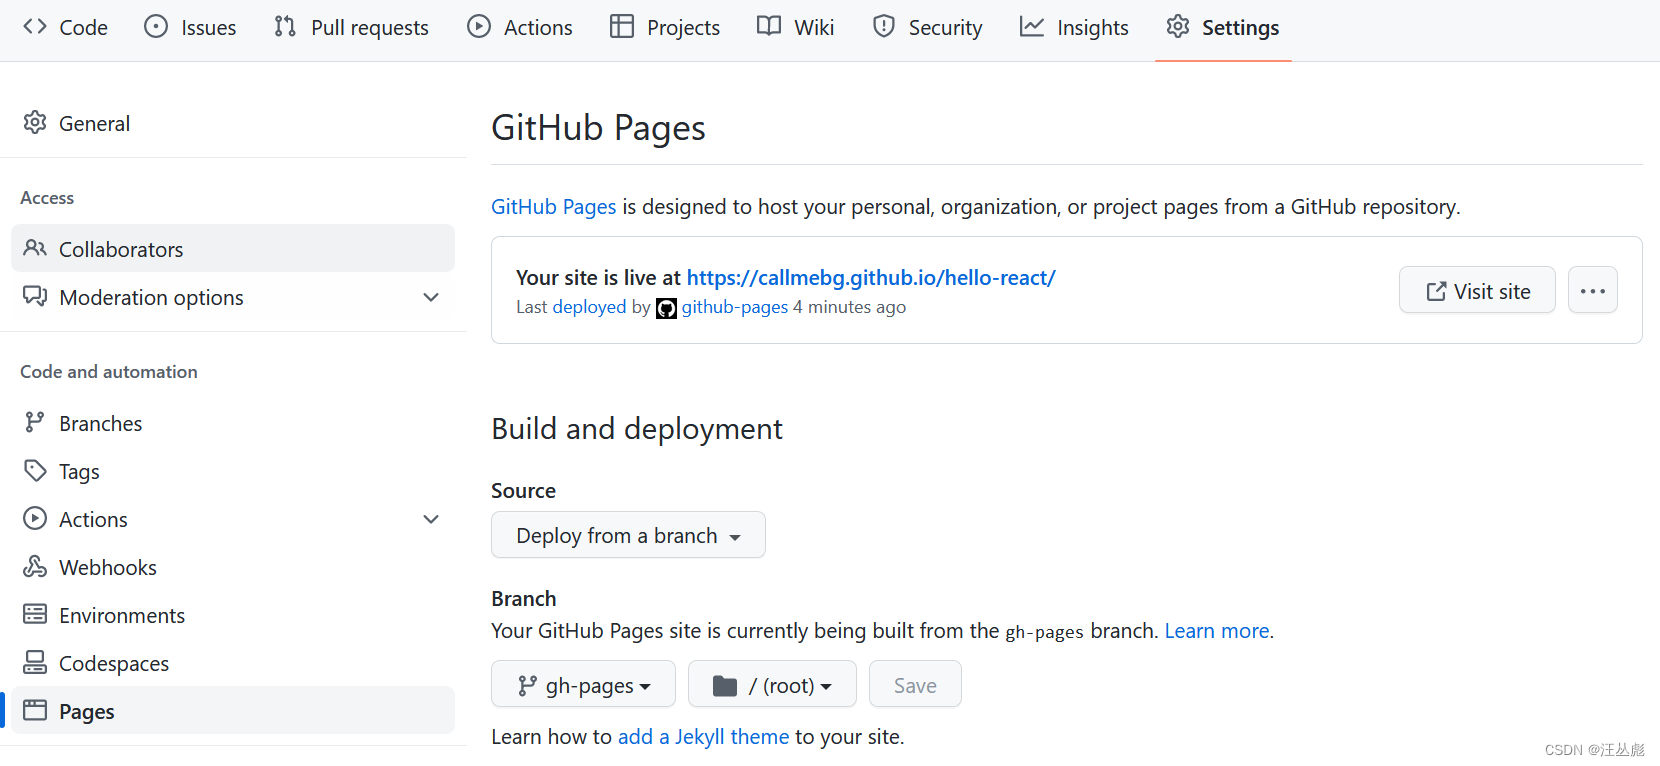Viewport: 1660px width, 766px height.
Task: Open the gh-pages branch dropdown
Action: 583,684
